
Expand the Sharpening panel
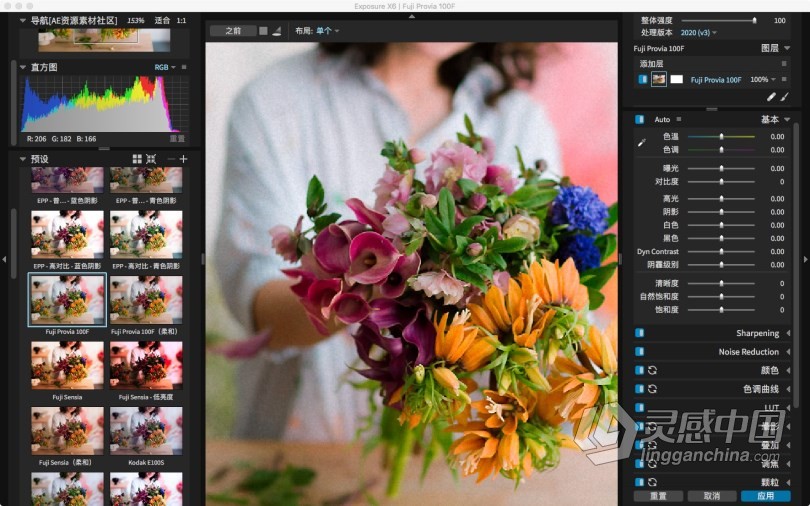788,333
